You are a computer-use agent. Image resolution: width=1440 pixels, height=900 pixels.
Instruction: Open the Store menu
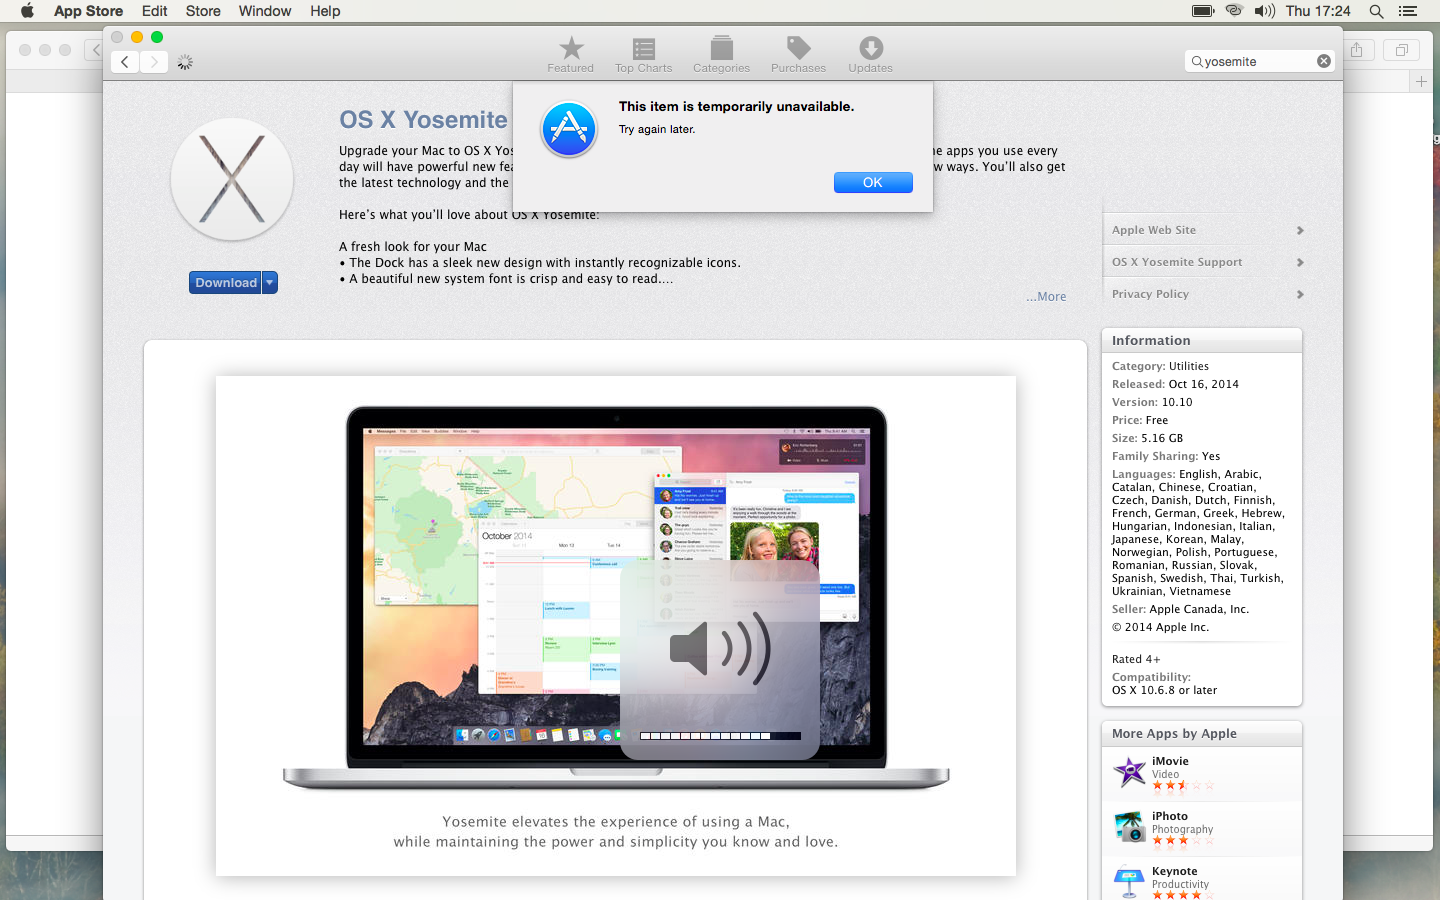coord(203,11)
